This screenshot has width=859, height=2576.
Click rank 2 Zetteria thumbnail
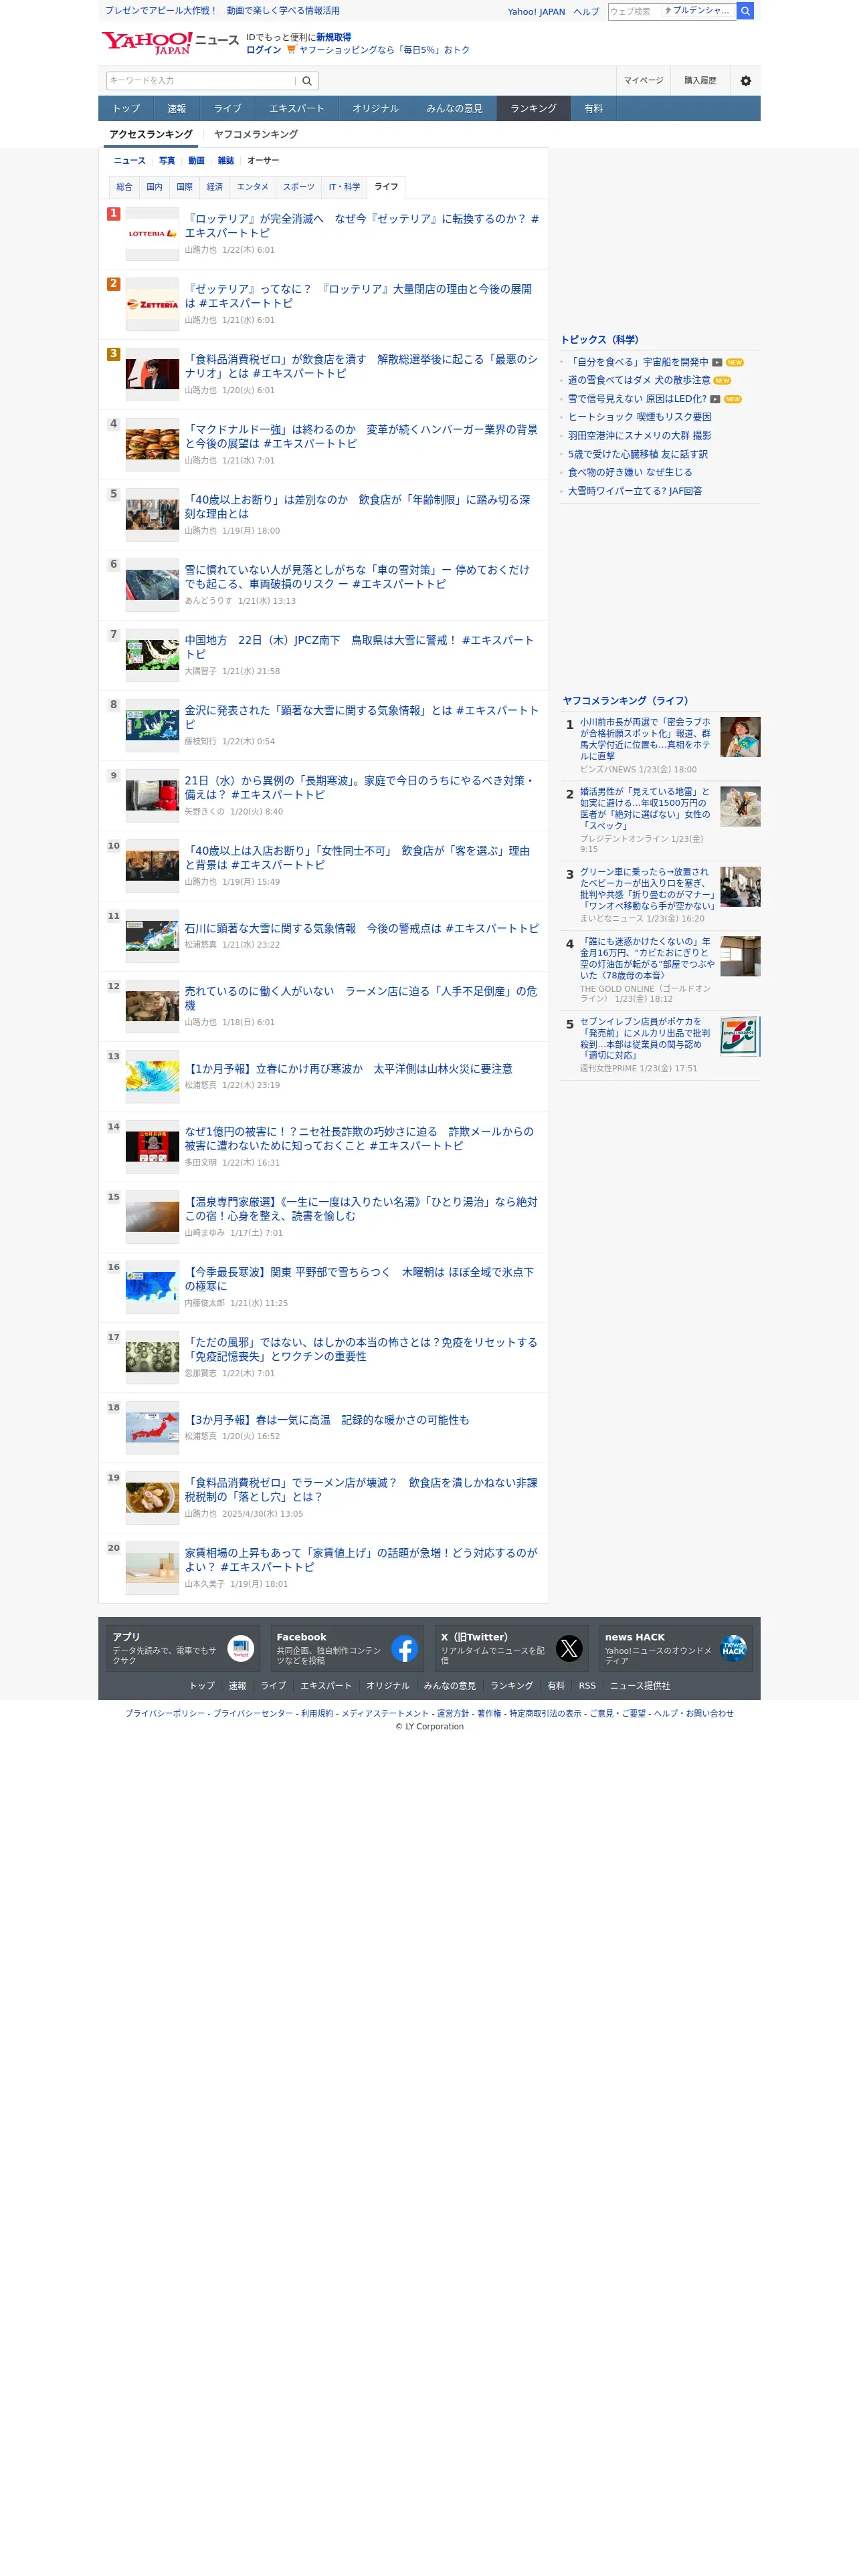tap(152, 304)
